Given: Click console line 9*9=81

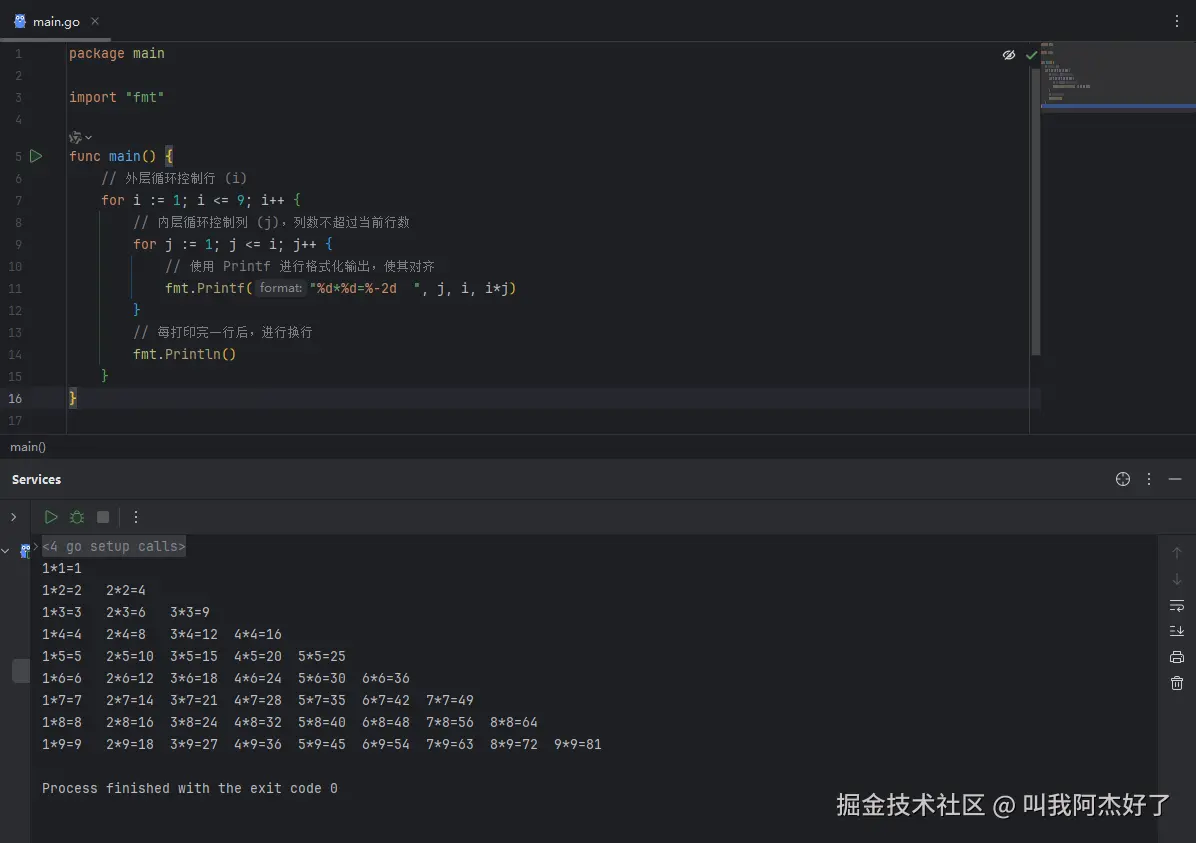Looking at the screenshot, I should click(x=577, y=744).
